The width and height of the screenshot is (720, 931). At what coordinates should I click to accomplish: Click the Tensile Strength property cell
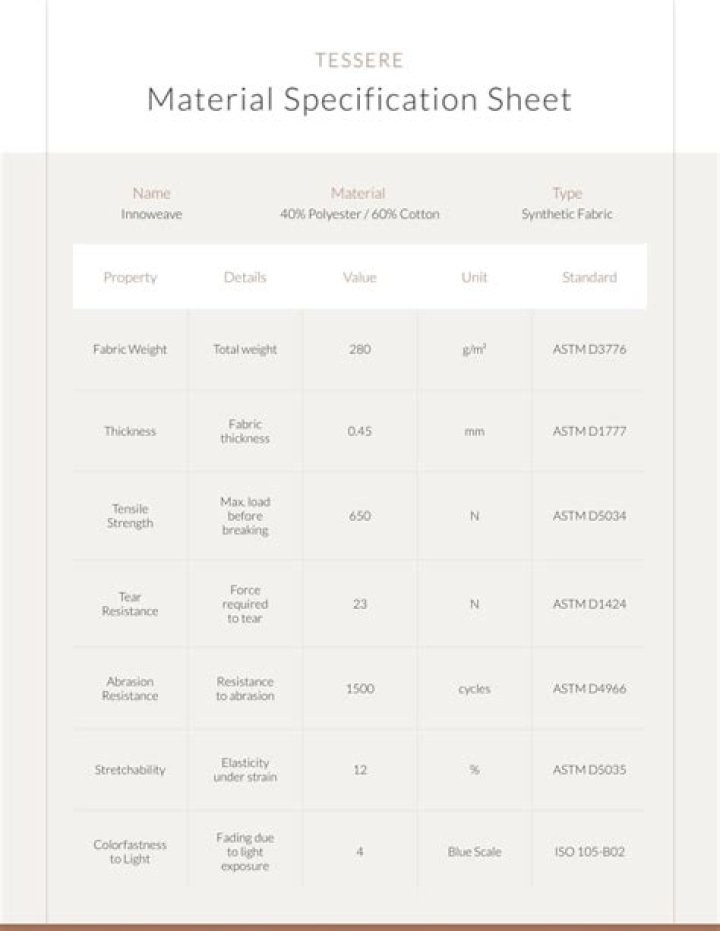[130, 516]
